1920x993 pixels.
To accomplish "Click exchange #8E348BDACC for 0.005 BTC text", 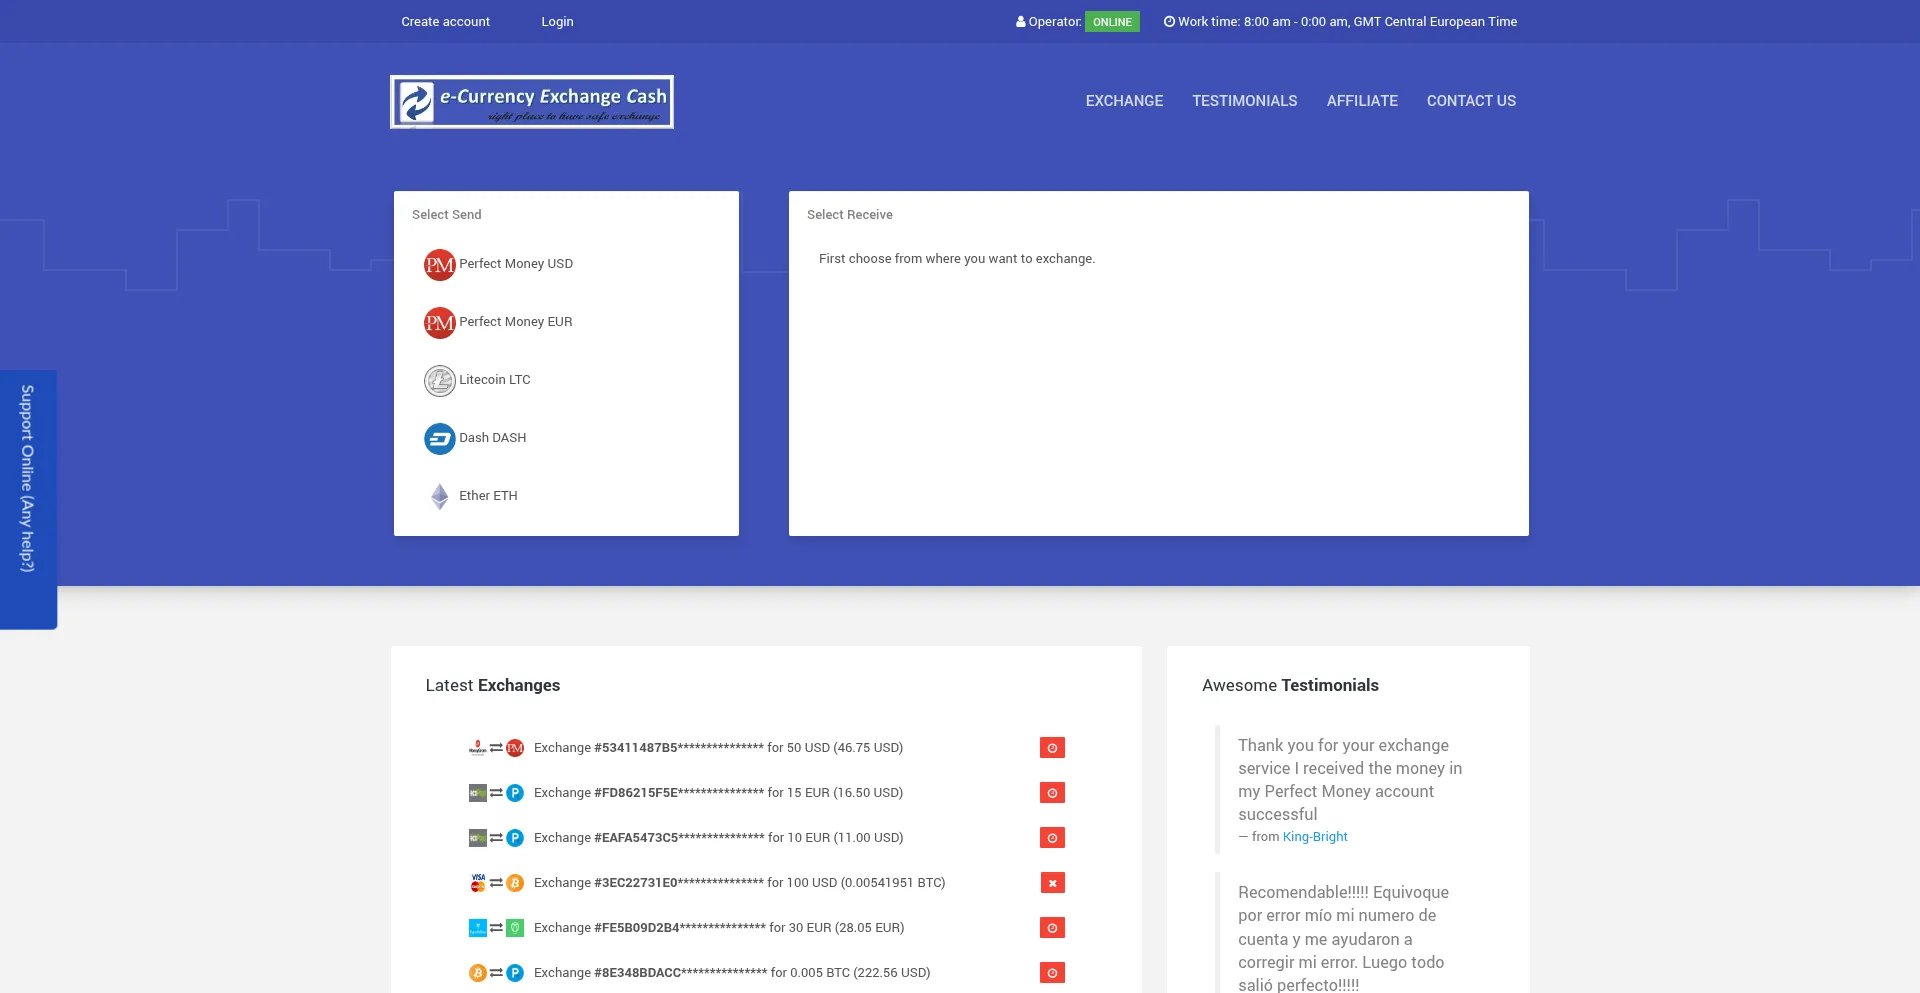I will coord(732,973).
